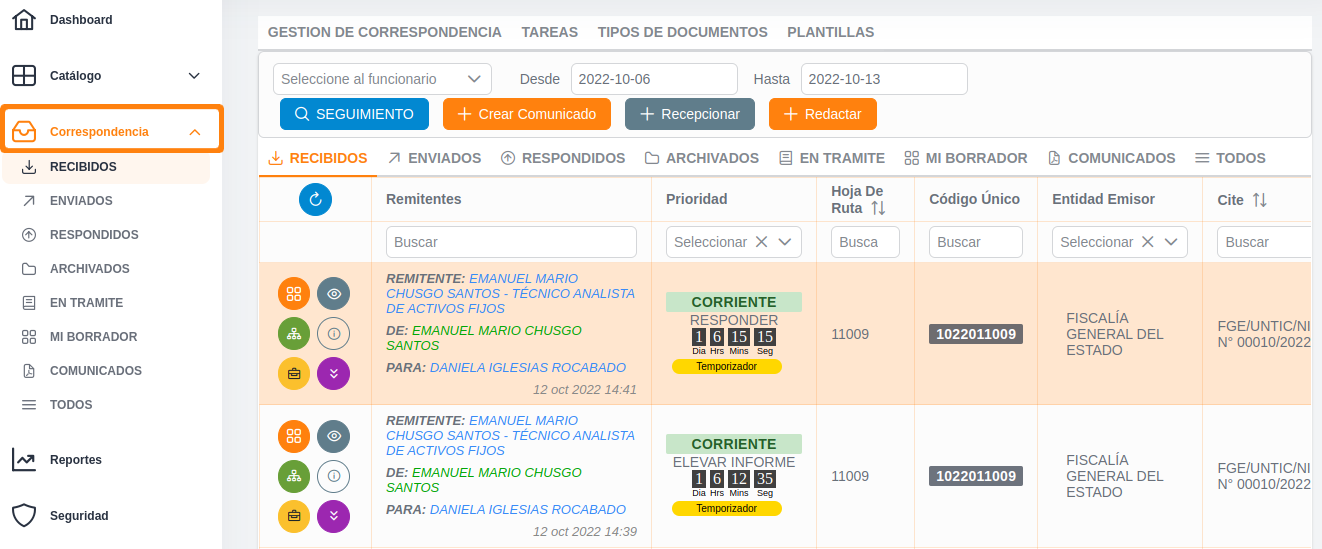Click the Crear Comunicado button
Screen dimensions: 1322x549
coord(526,114)
